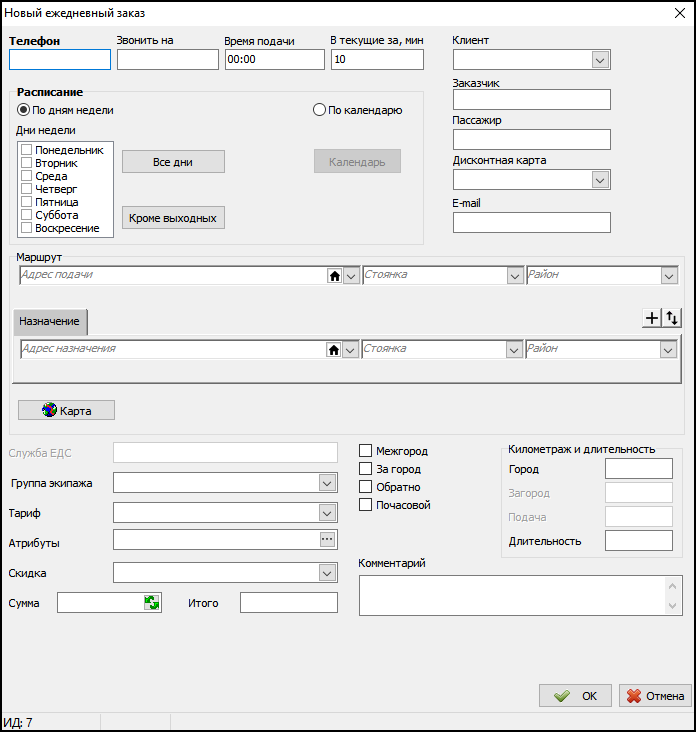Open map with the Карта globe button
696x732 pixels.
pos(66,410)
